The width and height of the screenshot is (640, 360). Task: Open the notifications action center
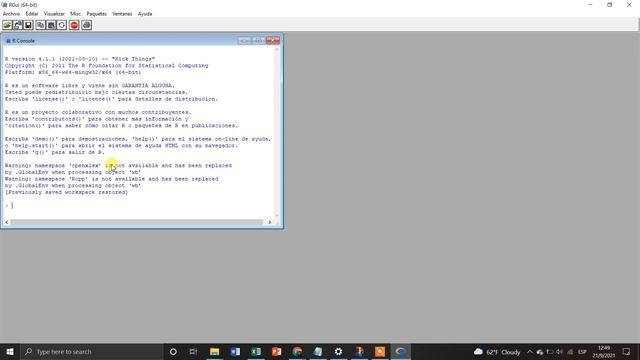click(627, 352)
